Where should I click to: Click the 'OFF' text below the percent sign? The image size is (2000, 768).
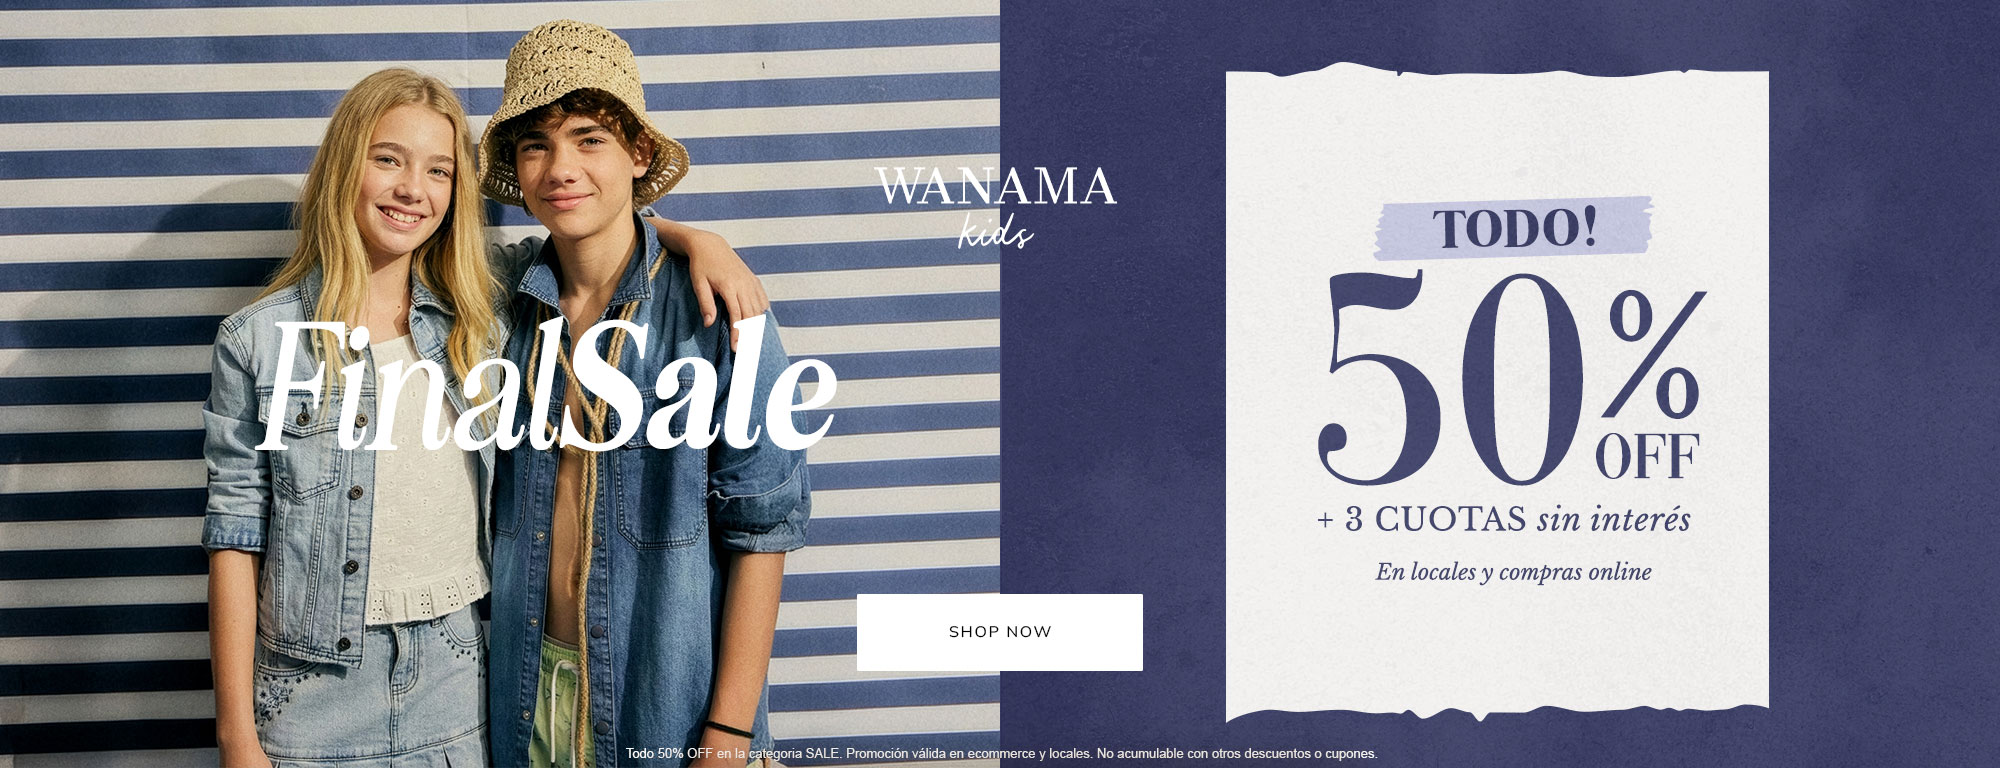pyautogui.click(x=1647, y=457)
